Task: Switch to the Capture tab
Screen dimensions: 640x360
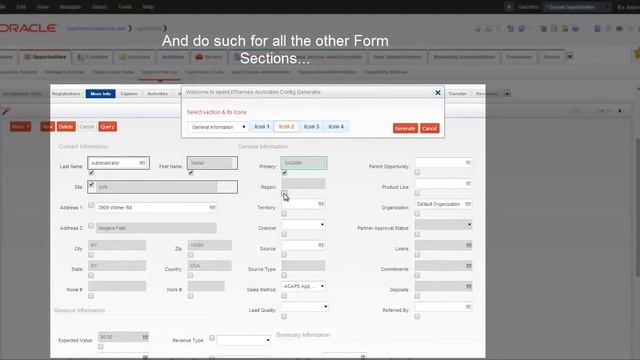Action: point(129,93)
